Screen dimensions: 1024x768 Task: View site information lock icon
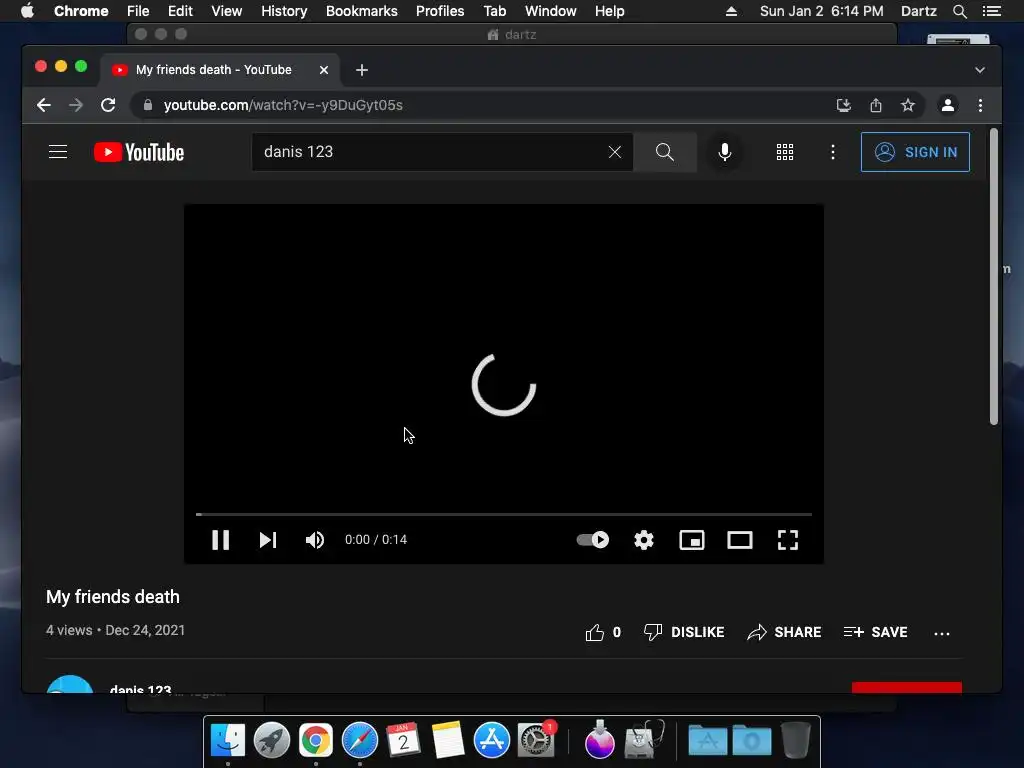148,105
